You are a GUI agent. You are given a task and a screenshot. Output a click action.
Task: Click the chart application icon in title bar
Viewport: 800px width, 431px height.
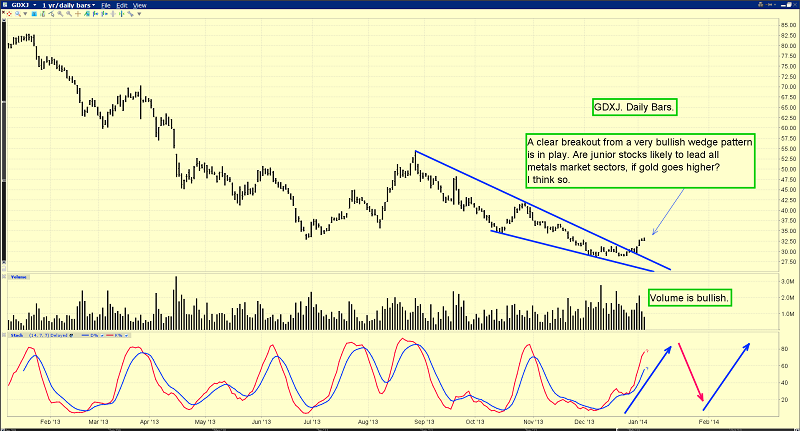click(5, 5)
